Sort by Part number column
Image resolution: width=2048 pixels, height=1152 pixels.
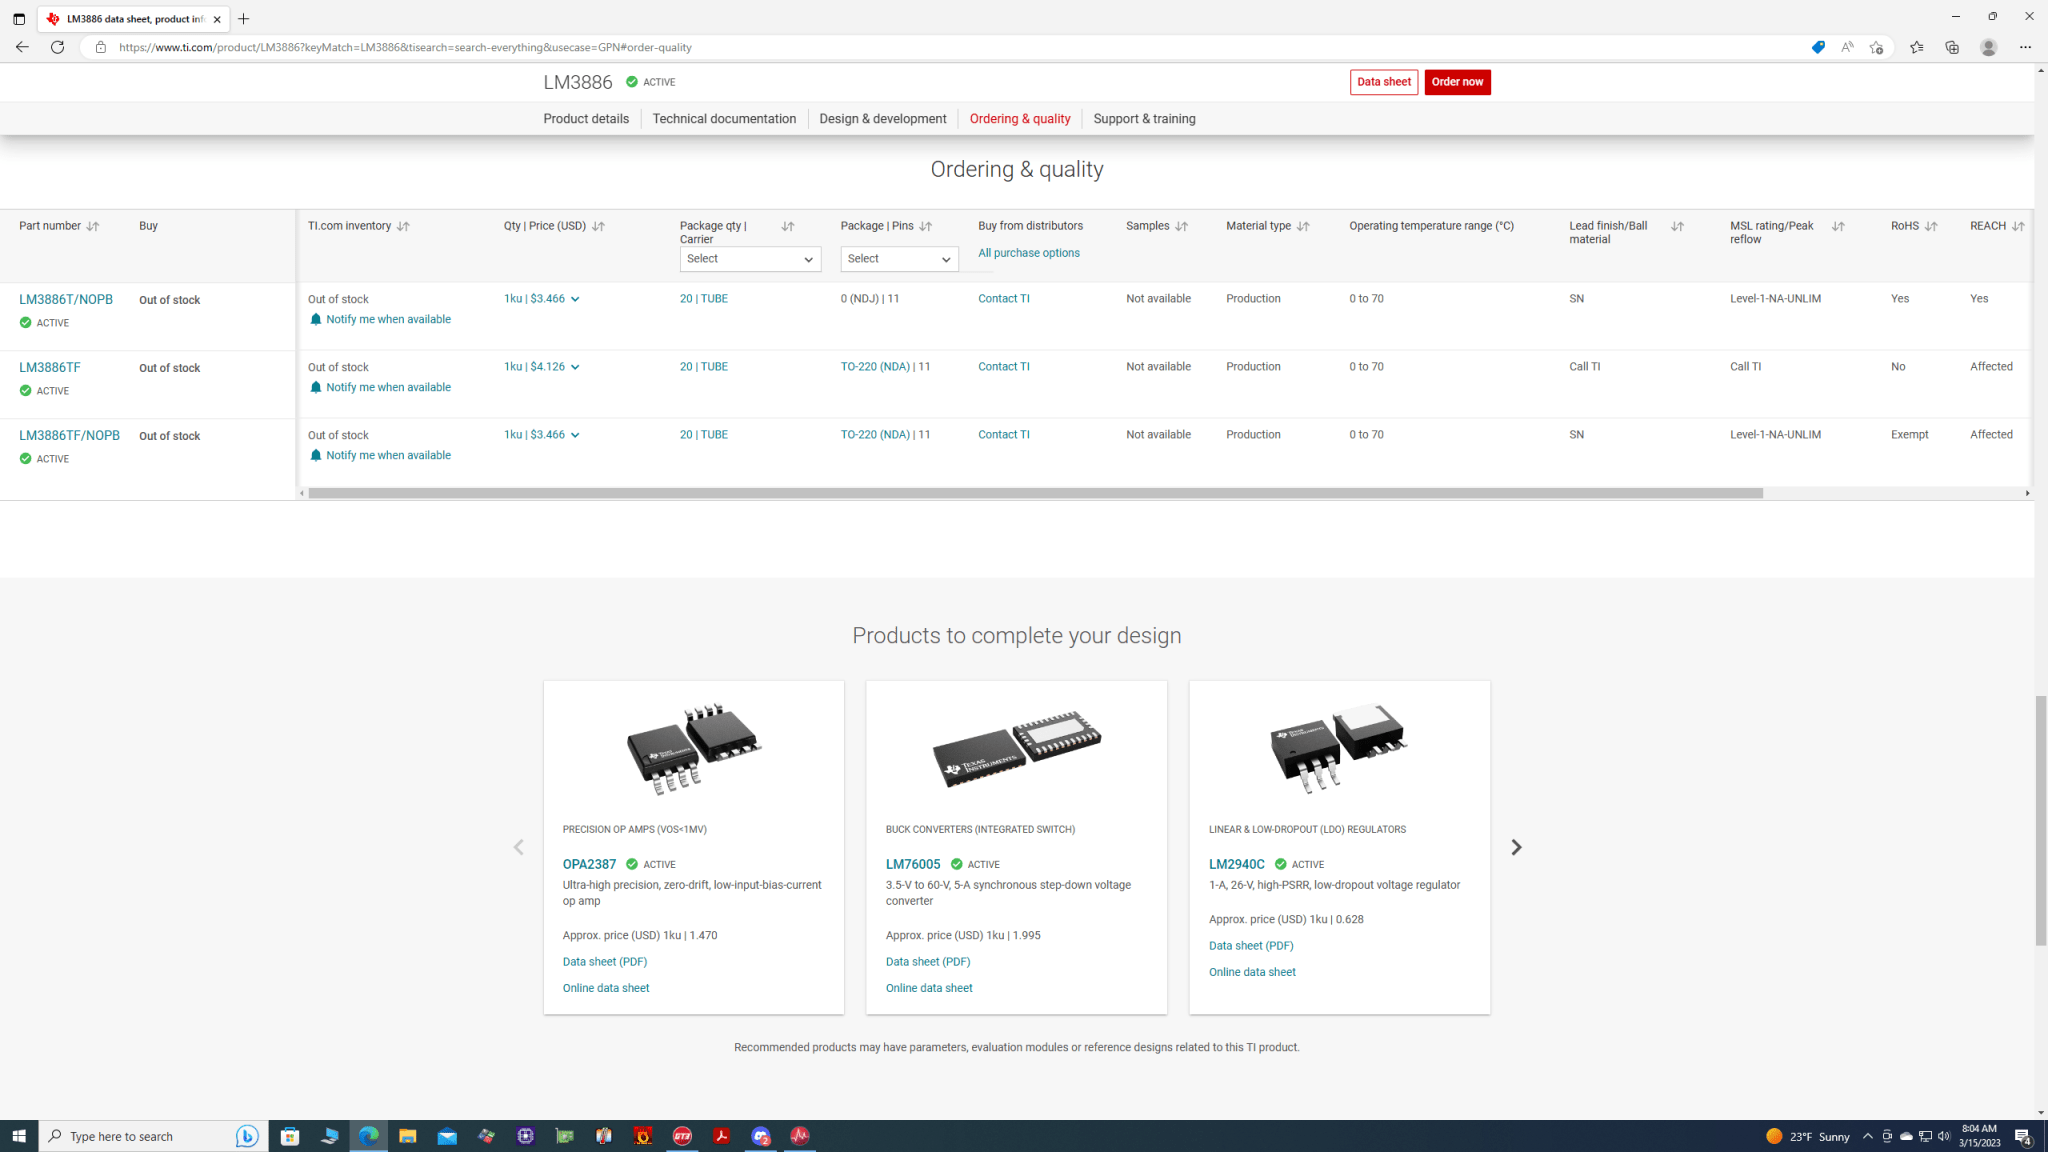(x=93, y=226)
